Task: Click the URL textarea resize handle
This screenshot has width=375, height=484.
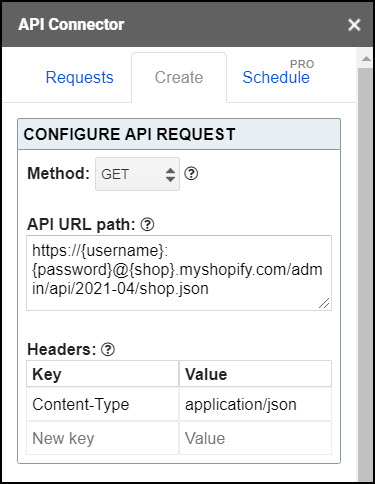Action: click(324, 303)
